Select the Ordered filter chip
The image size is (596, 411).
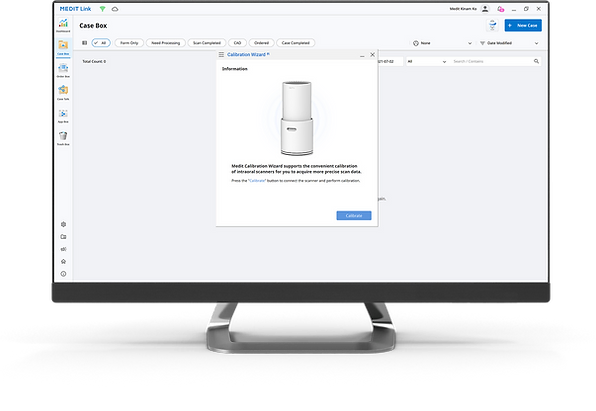coord(262,43)
